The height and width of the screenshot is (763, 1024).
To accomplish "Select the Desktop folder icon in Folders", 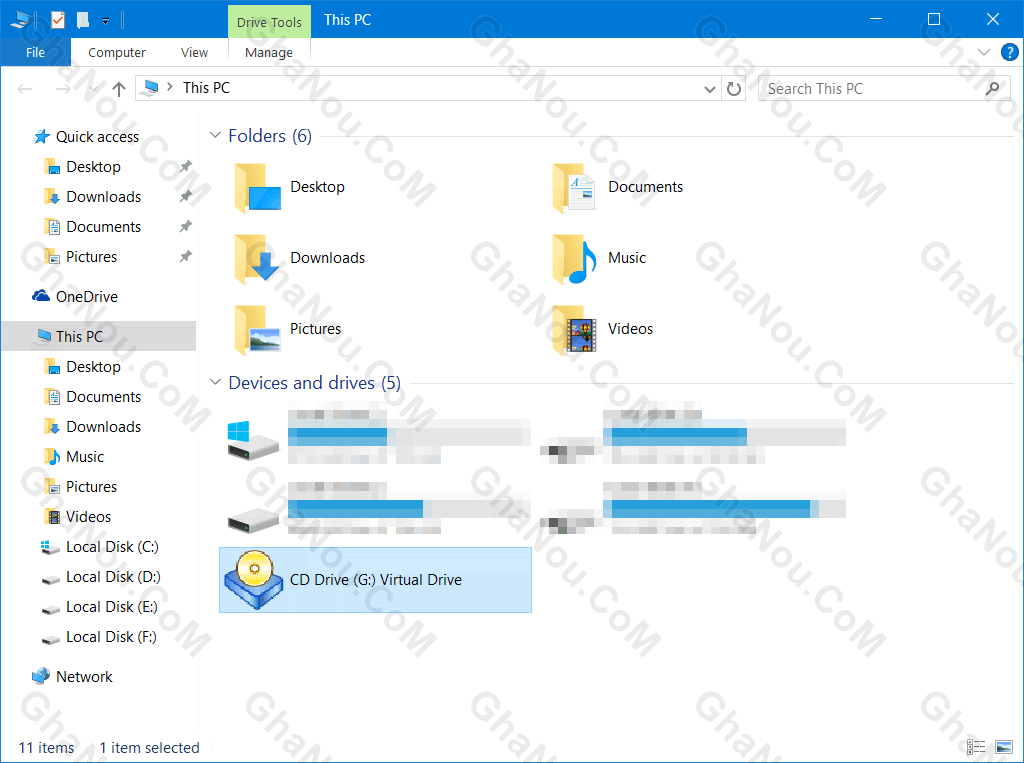I will [x=257, y=188].
